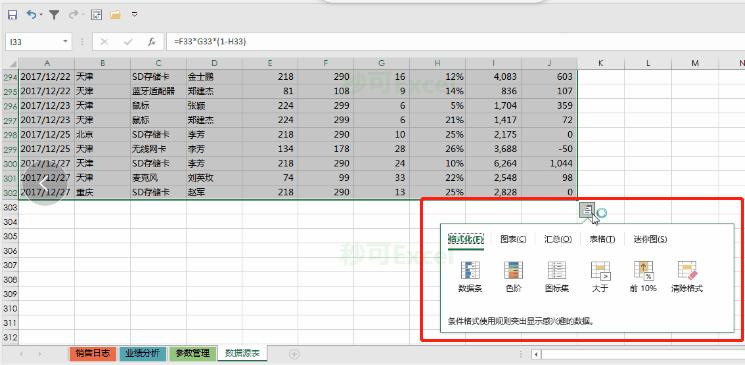Image resolution: width=745 pixels, height=365 pixels.
Task: Open the 参数管理 sheet tab
Action: pos(192,353)
